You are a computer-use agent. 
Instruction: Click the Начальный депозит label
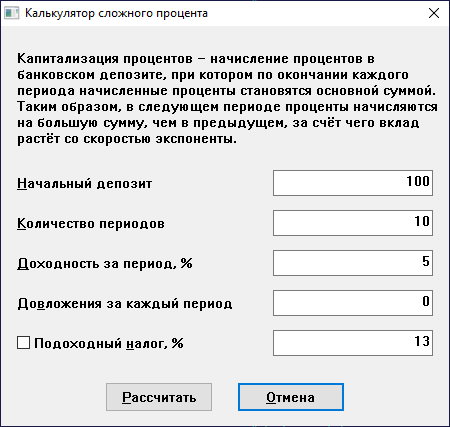click(x=85, y=183)
